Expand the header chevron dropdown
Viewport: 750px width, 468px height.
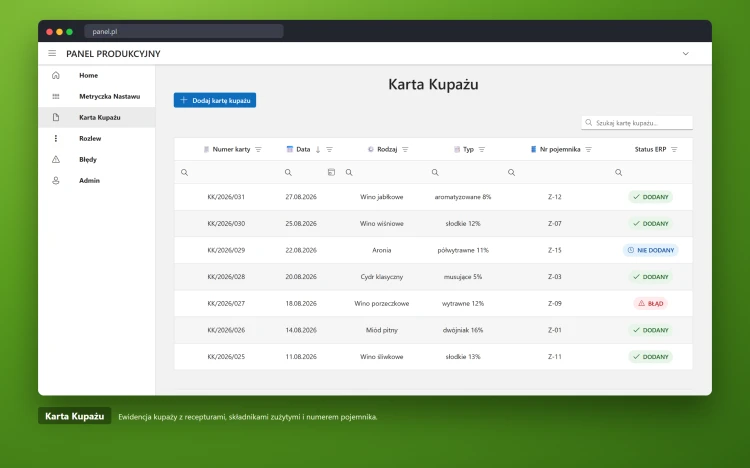click(685, 54)
